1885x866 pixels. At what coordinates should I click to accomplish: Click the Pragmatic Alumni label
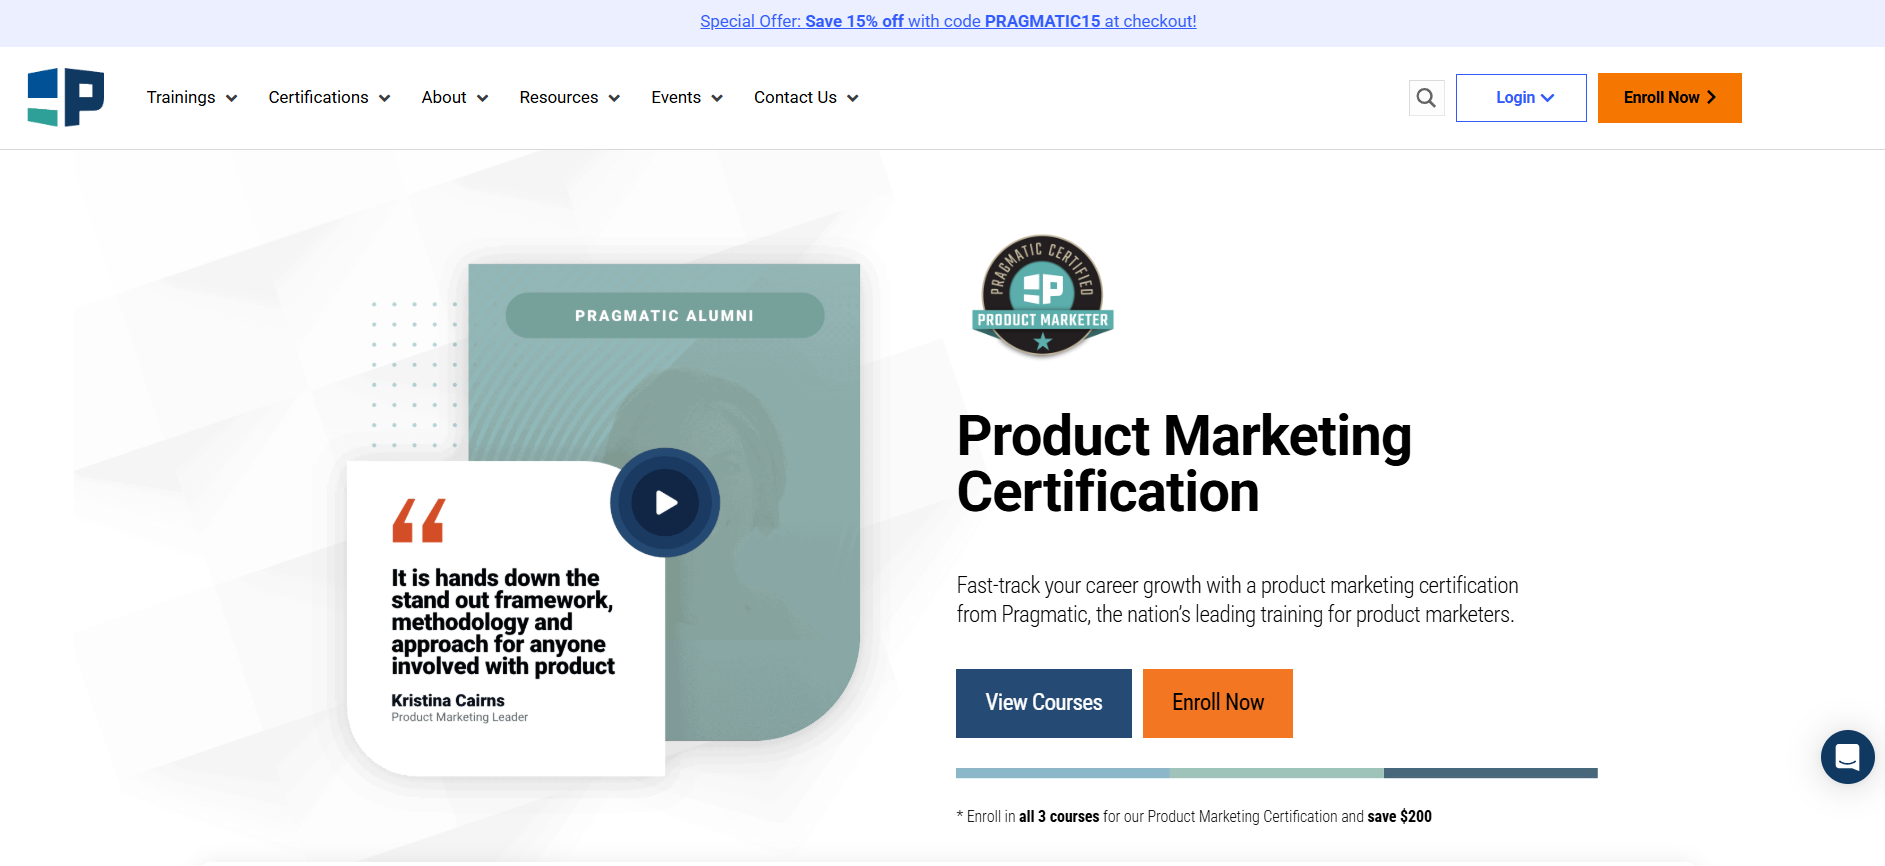coord(665,315)
